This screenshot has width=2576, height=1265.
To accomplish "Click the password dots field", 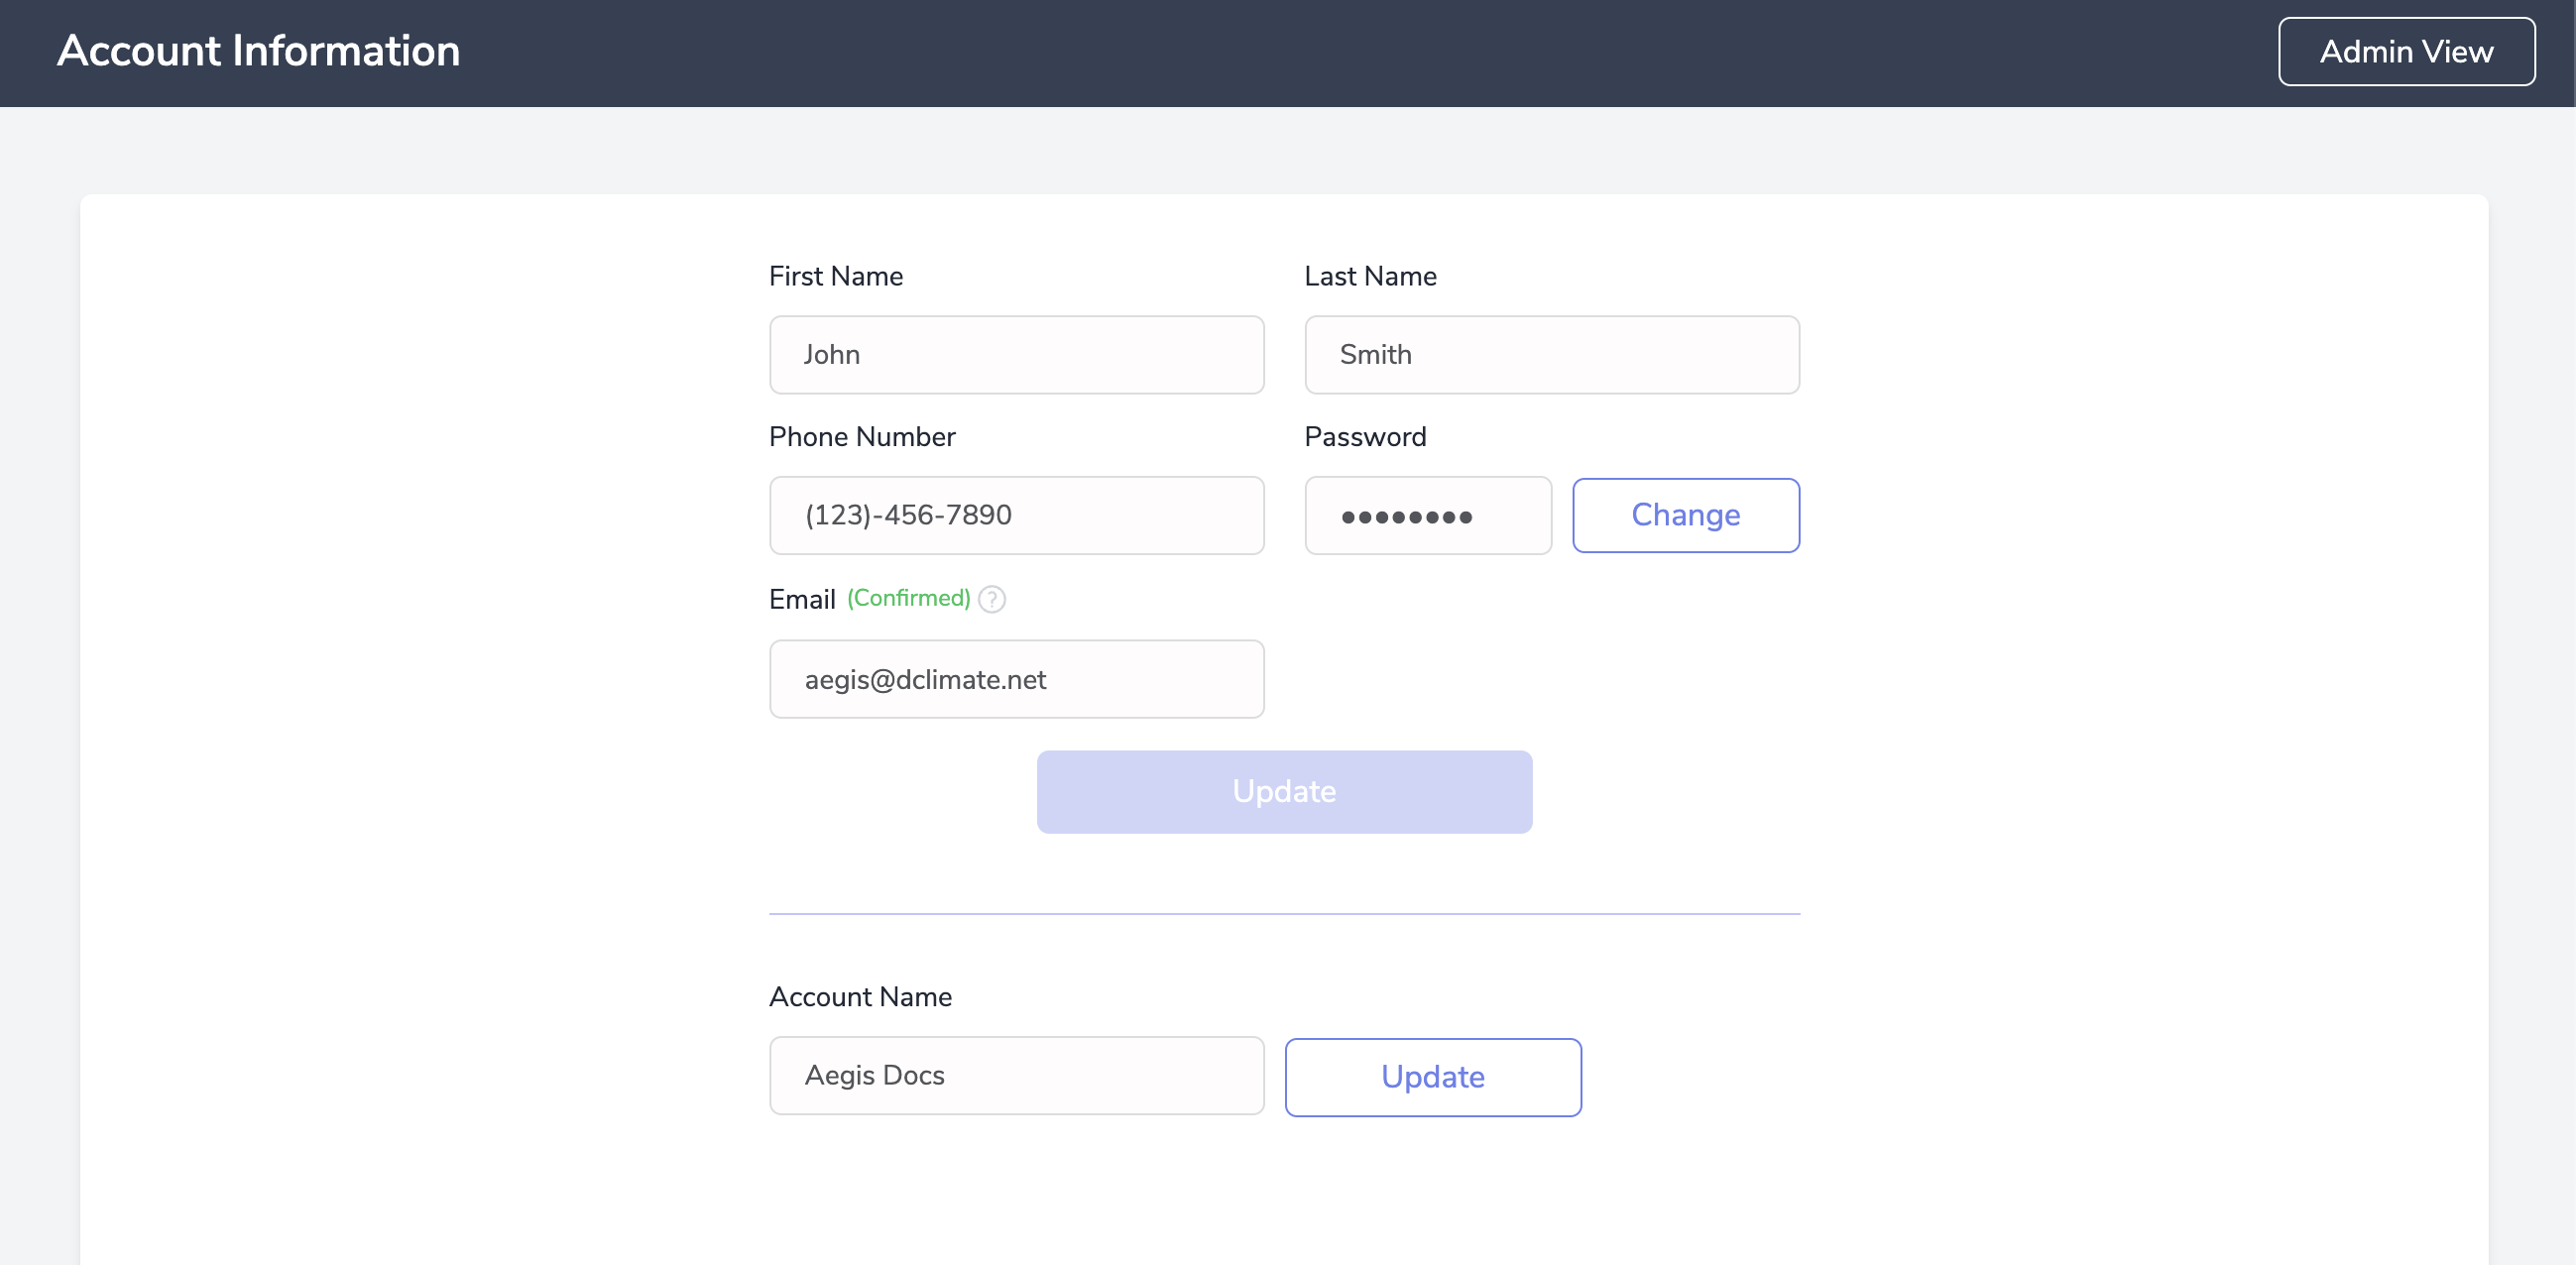I will point(1428,515).
